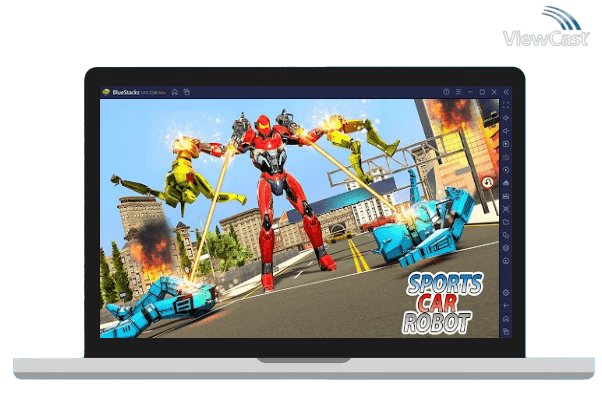
Task: Click the Sports Car Robot title logo
Action: [442, 303]
